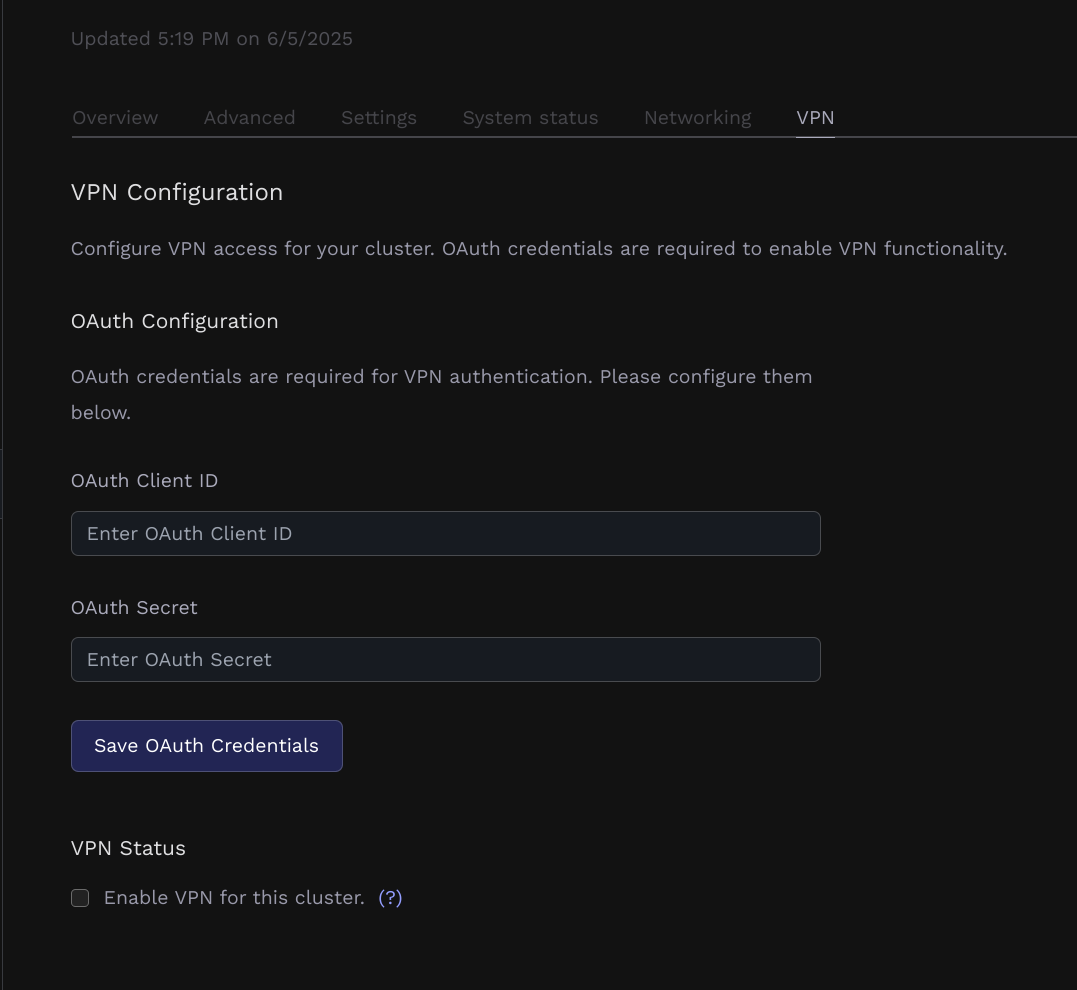Click the thin scrollbar on the left edge
1077x990 pixels.
pos(4,483)
